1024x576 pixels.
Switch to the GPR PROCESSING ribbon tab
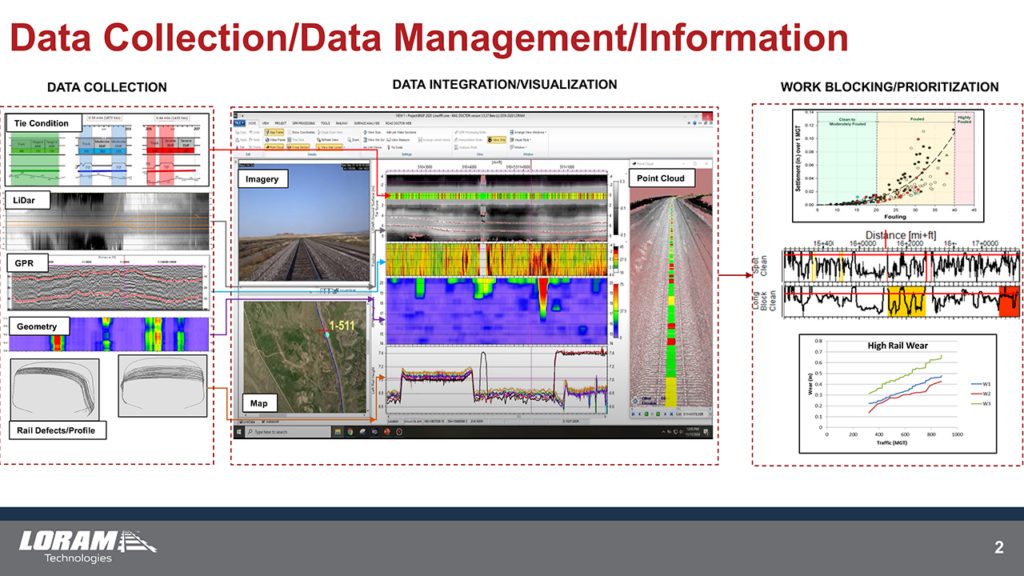pos(301,123)
